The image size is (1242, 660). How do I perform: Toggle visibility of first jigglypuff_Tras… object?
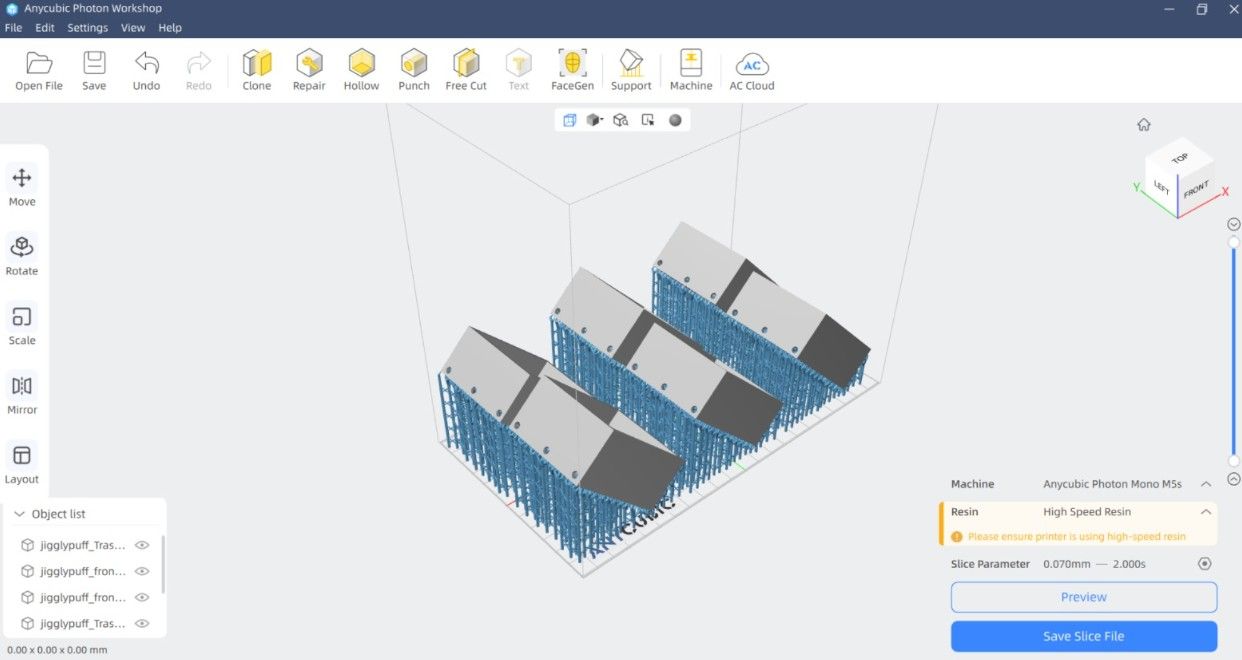click(x=142, y=545)
